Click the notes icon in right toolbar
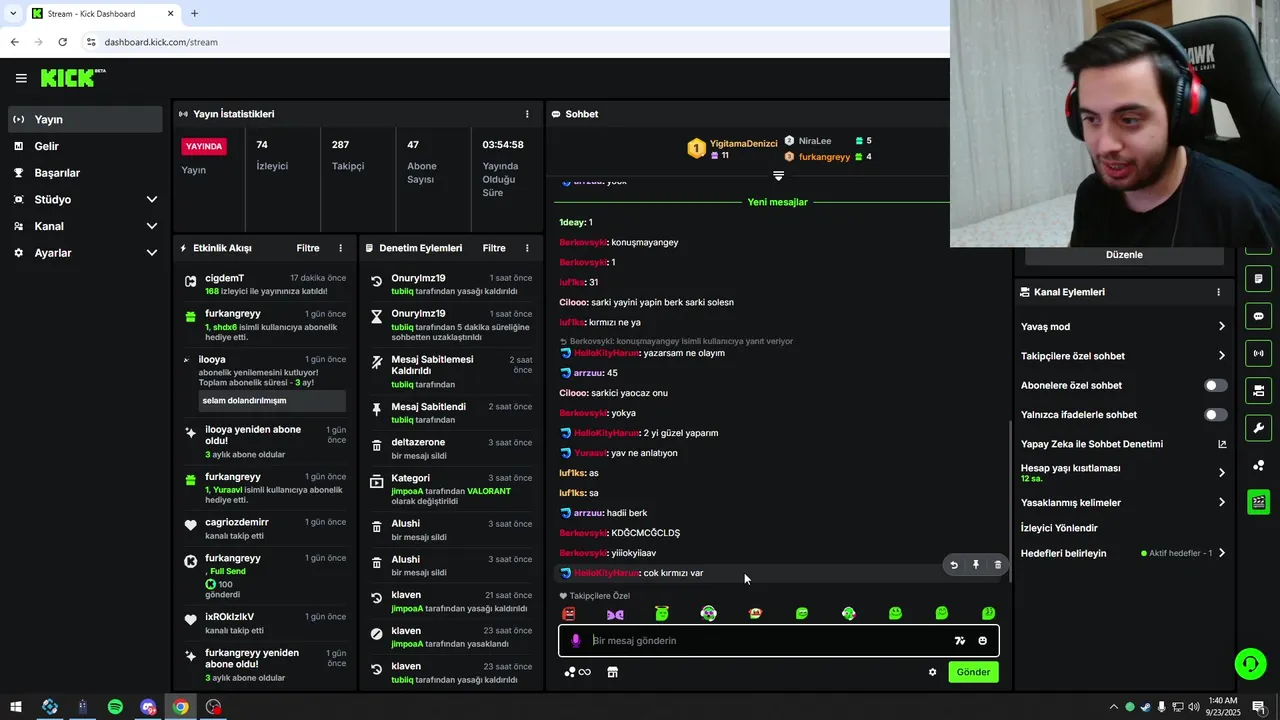The image size is (1280, 720). click(1258, 278)
